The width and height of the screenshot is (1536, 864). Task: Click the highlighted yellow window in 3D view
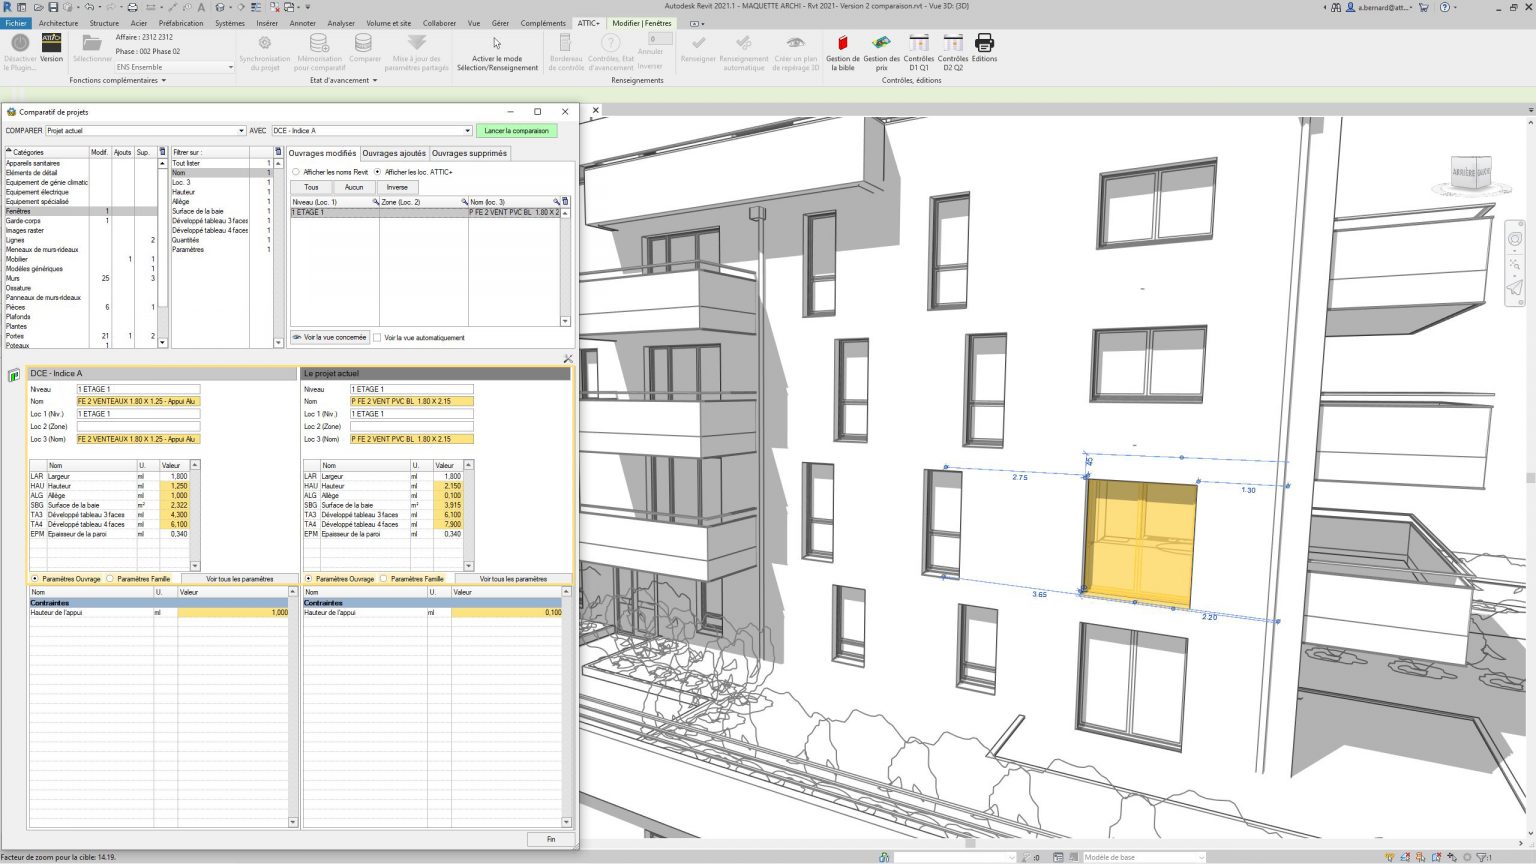(1138, 540)
